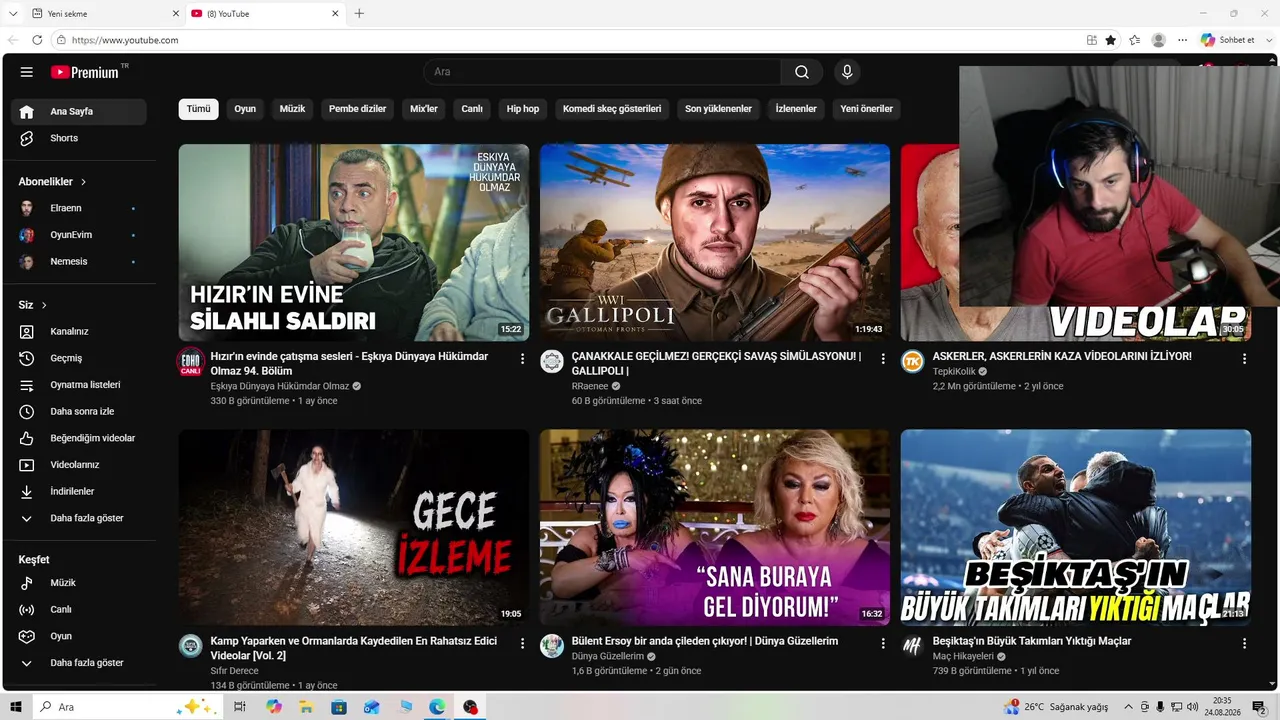Select the Son yüklenenler chip

pos(718,109)
